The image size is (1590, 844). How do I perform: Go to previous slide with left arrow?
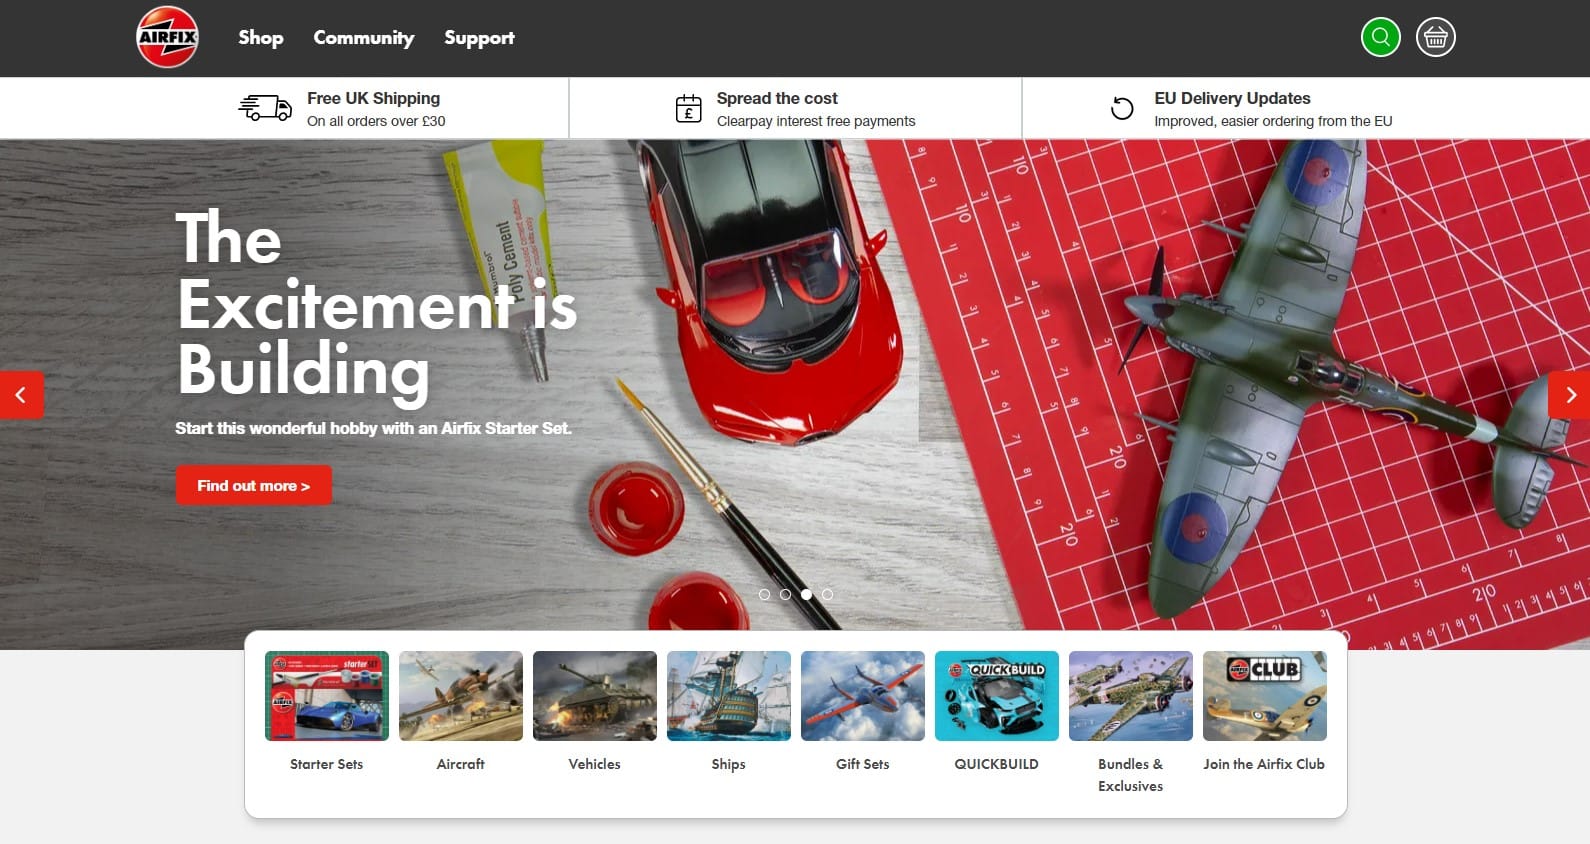tap(21, 395)
